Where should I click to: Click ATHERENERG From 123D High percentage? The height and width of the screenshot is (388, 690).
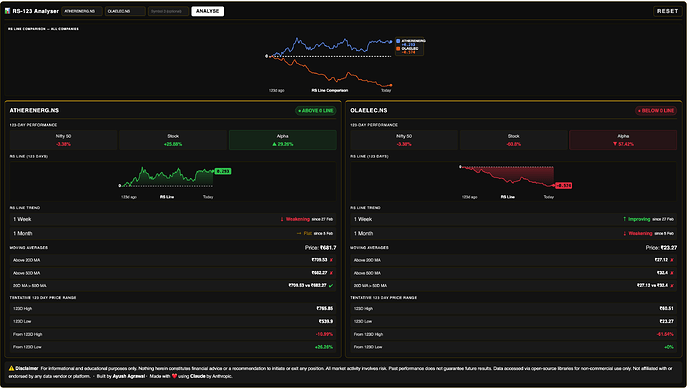tap(324, 334)
